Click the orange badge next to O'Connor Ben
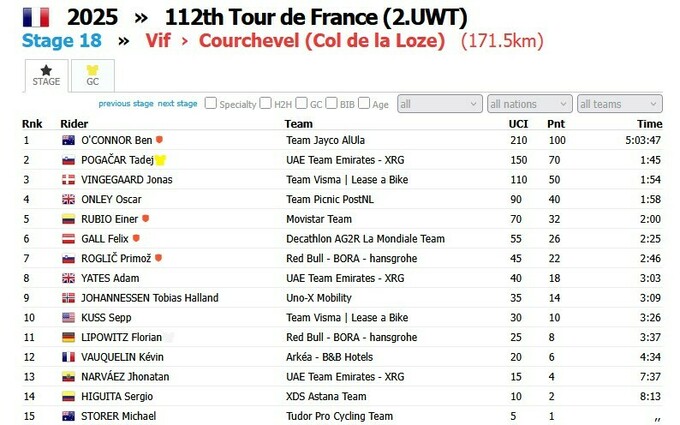Screen dimensions: 680x425 [159, 140]
